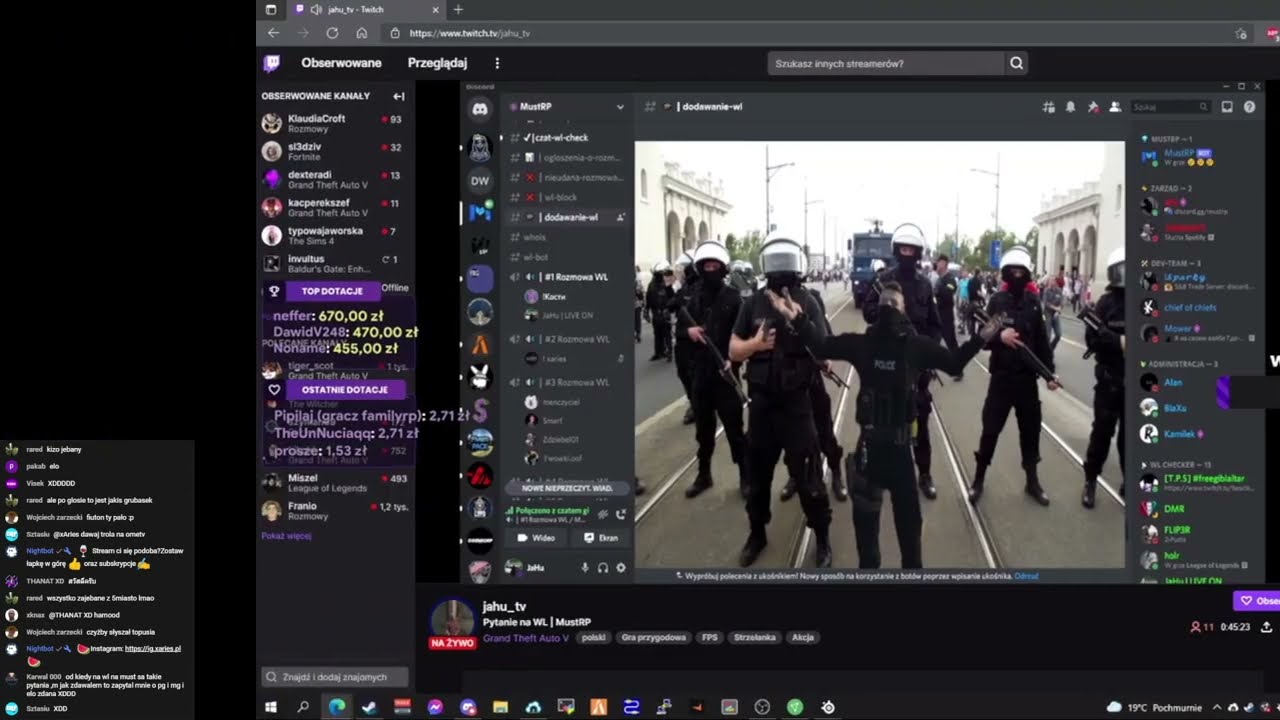This screenshot has height=720, width=1280.
Task: Toggle Discord member list icon
Action: [1115, 107]
